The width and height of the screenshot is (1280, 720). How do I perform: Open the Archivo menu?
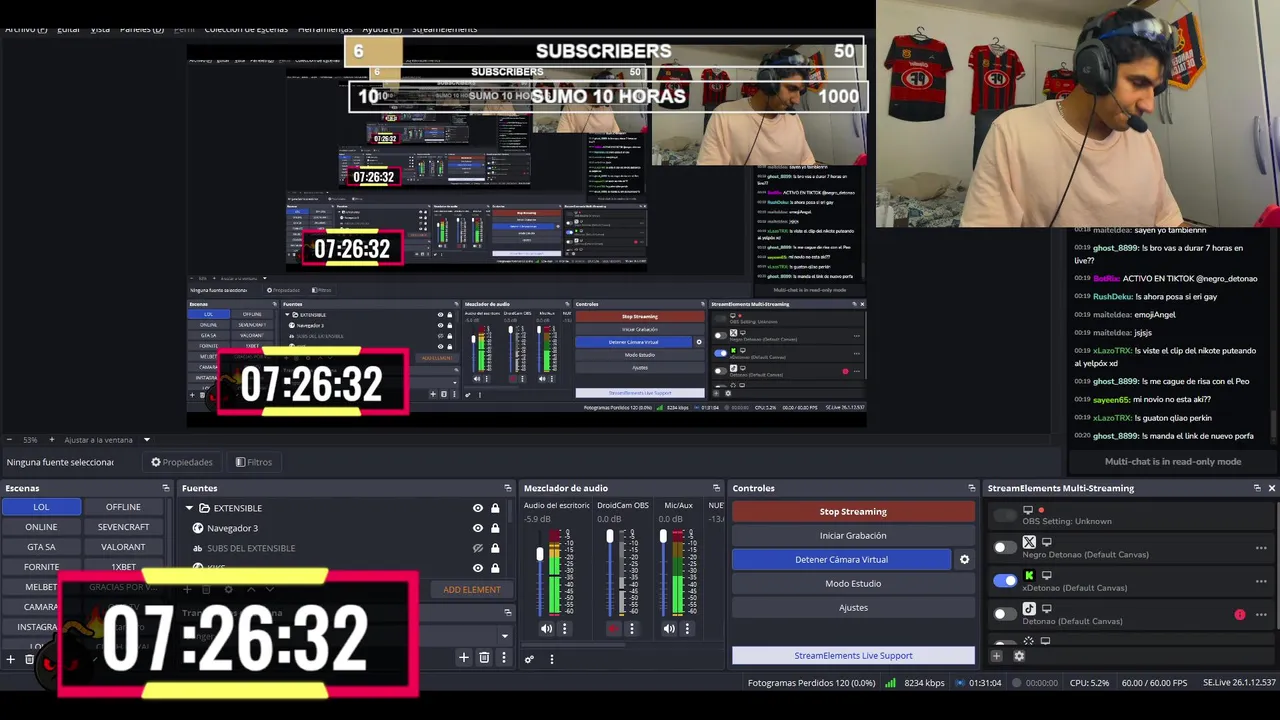(26, 29)
